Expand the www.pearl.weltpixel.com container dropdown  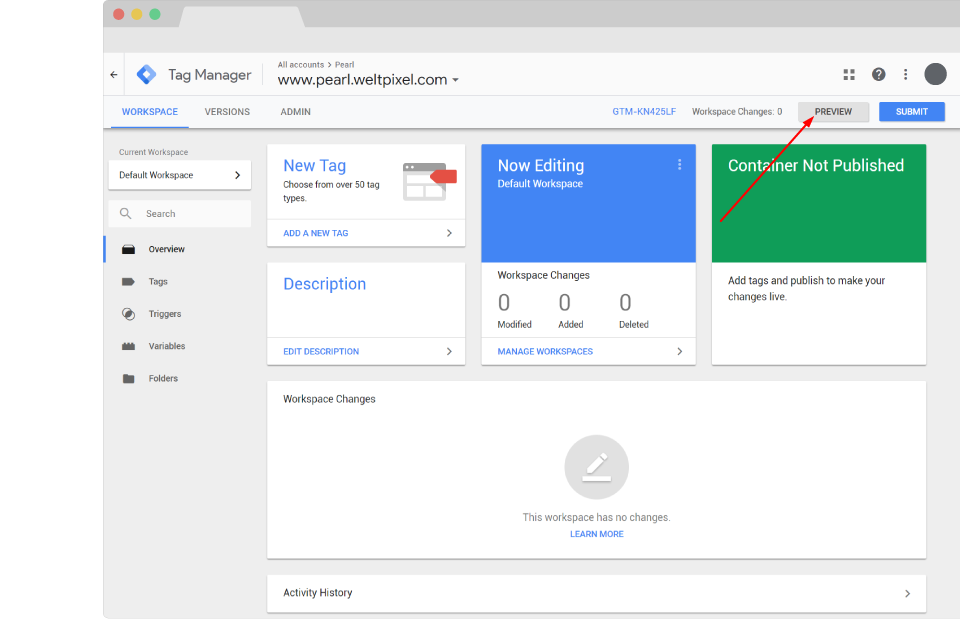tap(456, 80)
